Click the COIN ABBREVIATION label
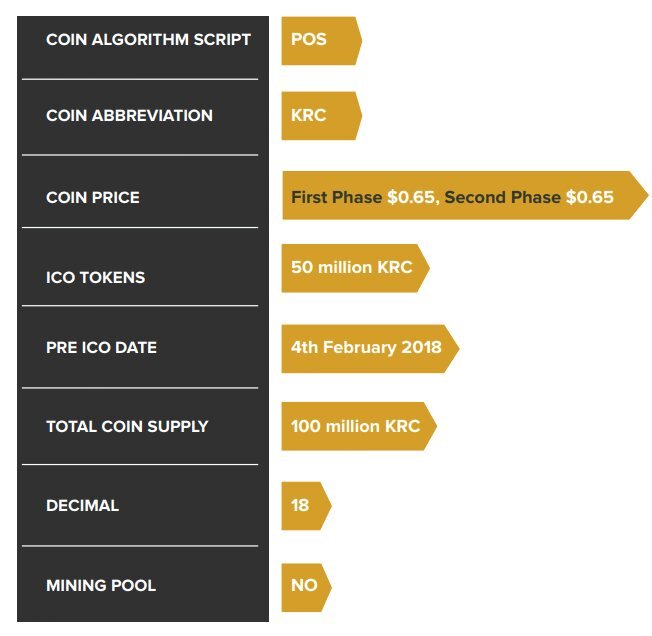 pos(129,116)
